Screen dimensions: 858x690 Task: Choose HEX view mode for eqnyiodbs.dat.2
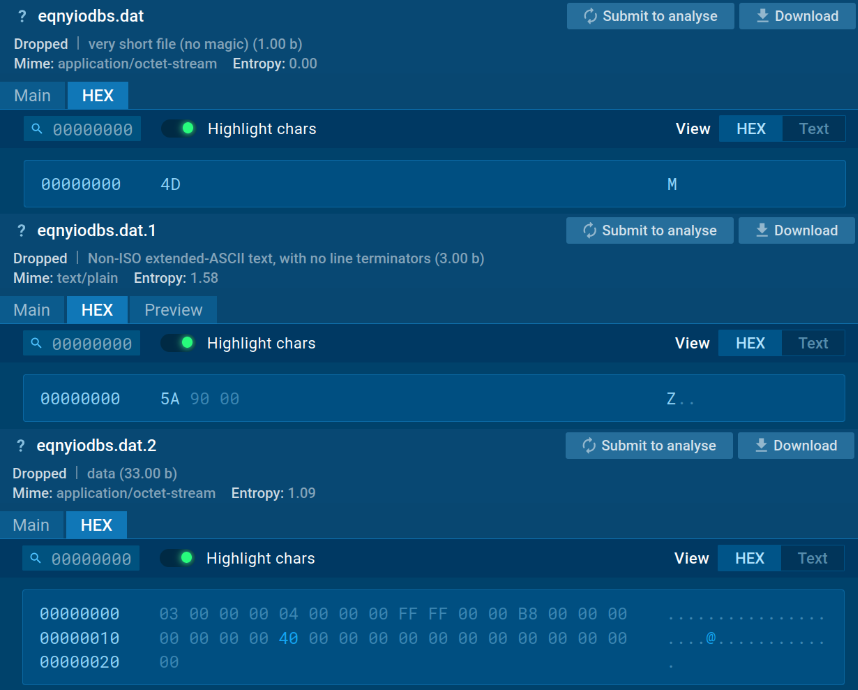point(749,559)
